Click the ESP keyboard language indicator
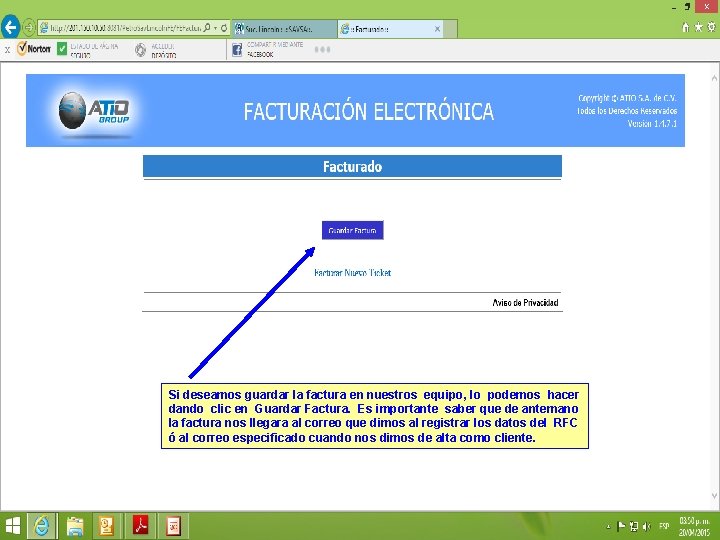 pyautogui.click(x=664, y=526)
